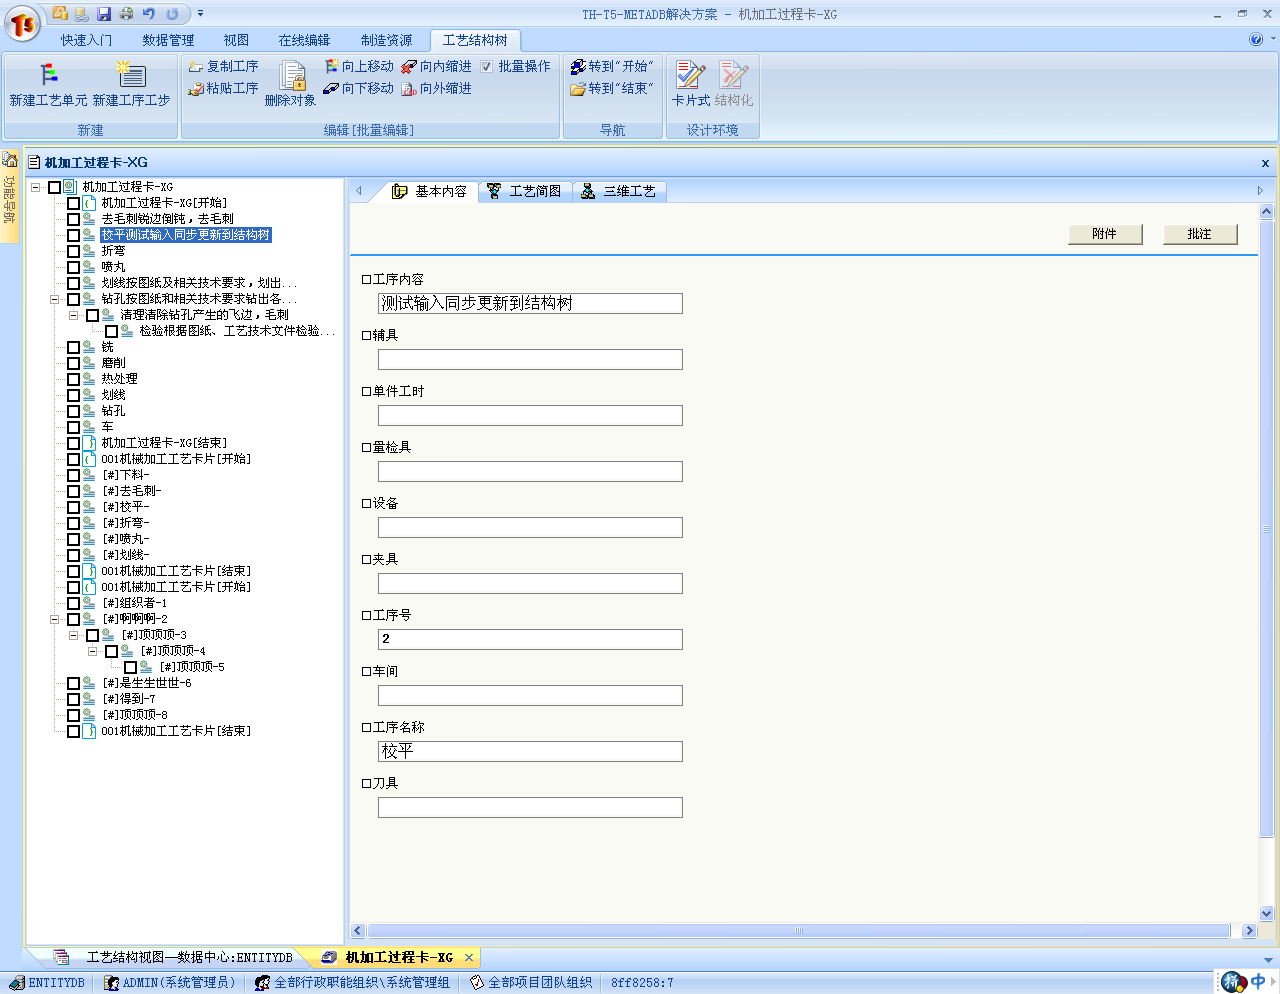This screenshot has height=994, width=1280.
Task: Click 粘贴工序 in the edit group
Action: point(223,88)
